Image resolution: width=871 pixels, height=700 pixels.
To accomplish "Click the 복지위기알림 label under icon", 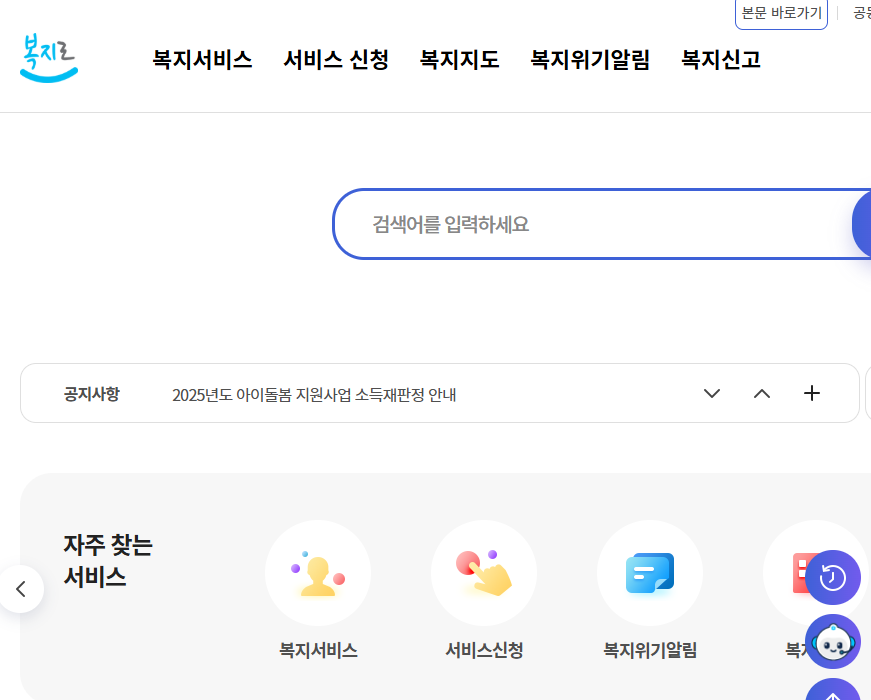I will 650,650.
